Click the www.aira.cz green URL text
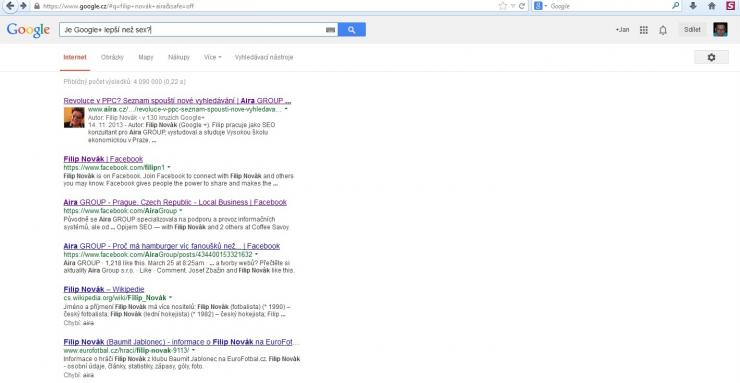The width and height of the screenshot is (740, 383). click(185, 109)
